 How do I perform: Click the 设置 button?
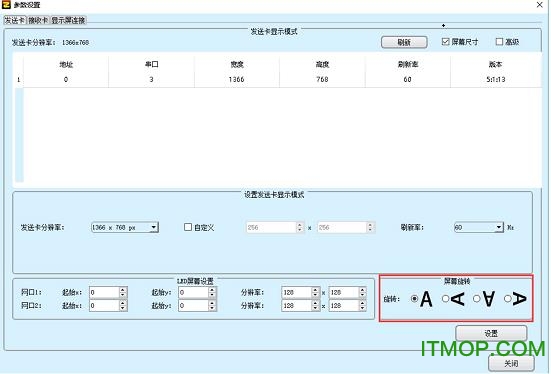(x=491, y=333)
